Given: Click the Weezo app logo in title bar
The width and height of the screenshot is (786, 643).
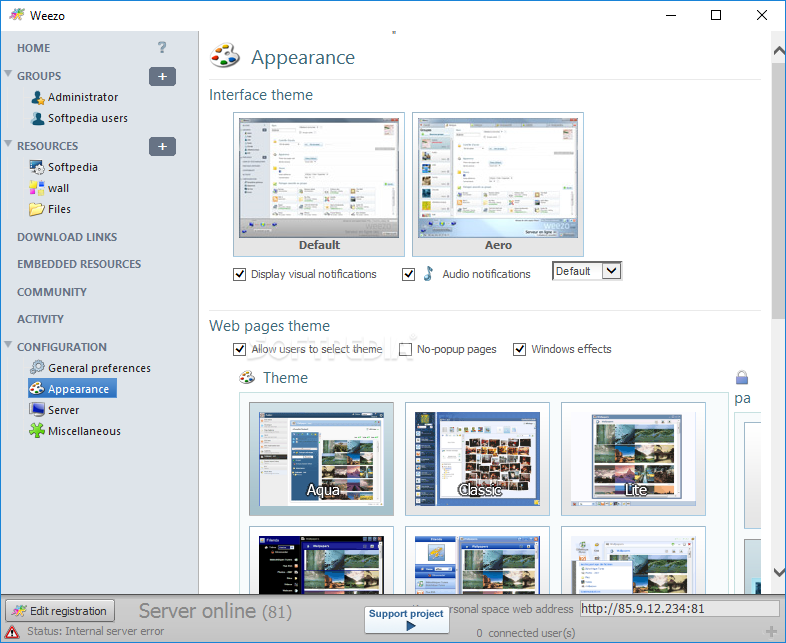Looking at the screenshot, I should tap(17, 15).
